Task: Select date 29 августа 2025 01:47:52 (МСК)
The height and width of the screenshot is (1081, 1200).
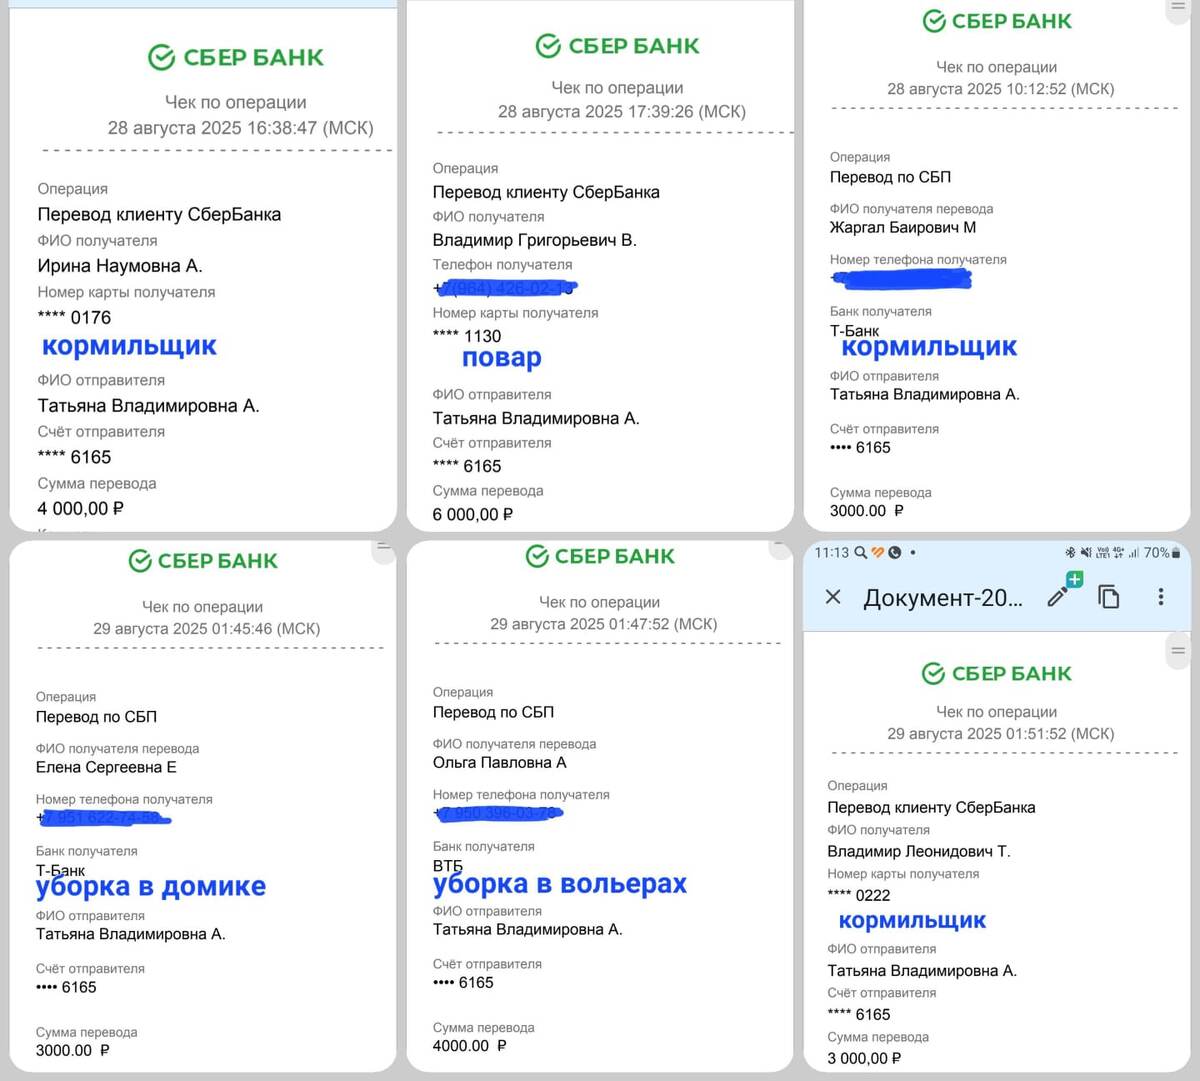Action: (x=604, y=624)
